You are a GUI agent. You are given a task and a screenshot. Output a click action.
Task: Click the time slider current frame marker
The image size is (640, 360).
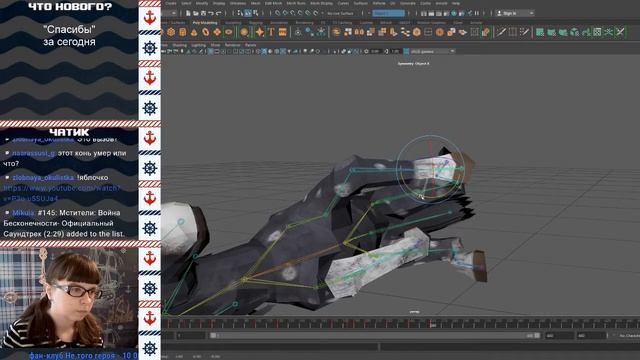point(432,325)
